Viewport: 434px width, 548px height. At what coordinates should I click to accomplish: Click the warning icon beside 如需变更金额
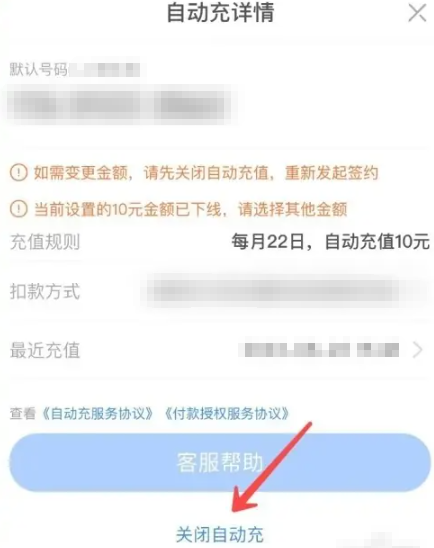[x=19, y=173]
